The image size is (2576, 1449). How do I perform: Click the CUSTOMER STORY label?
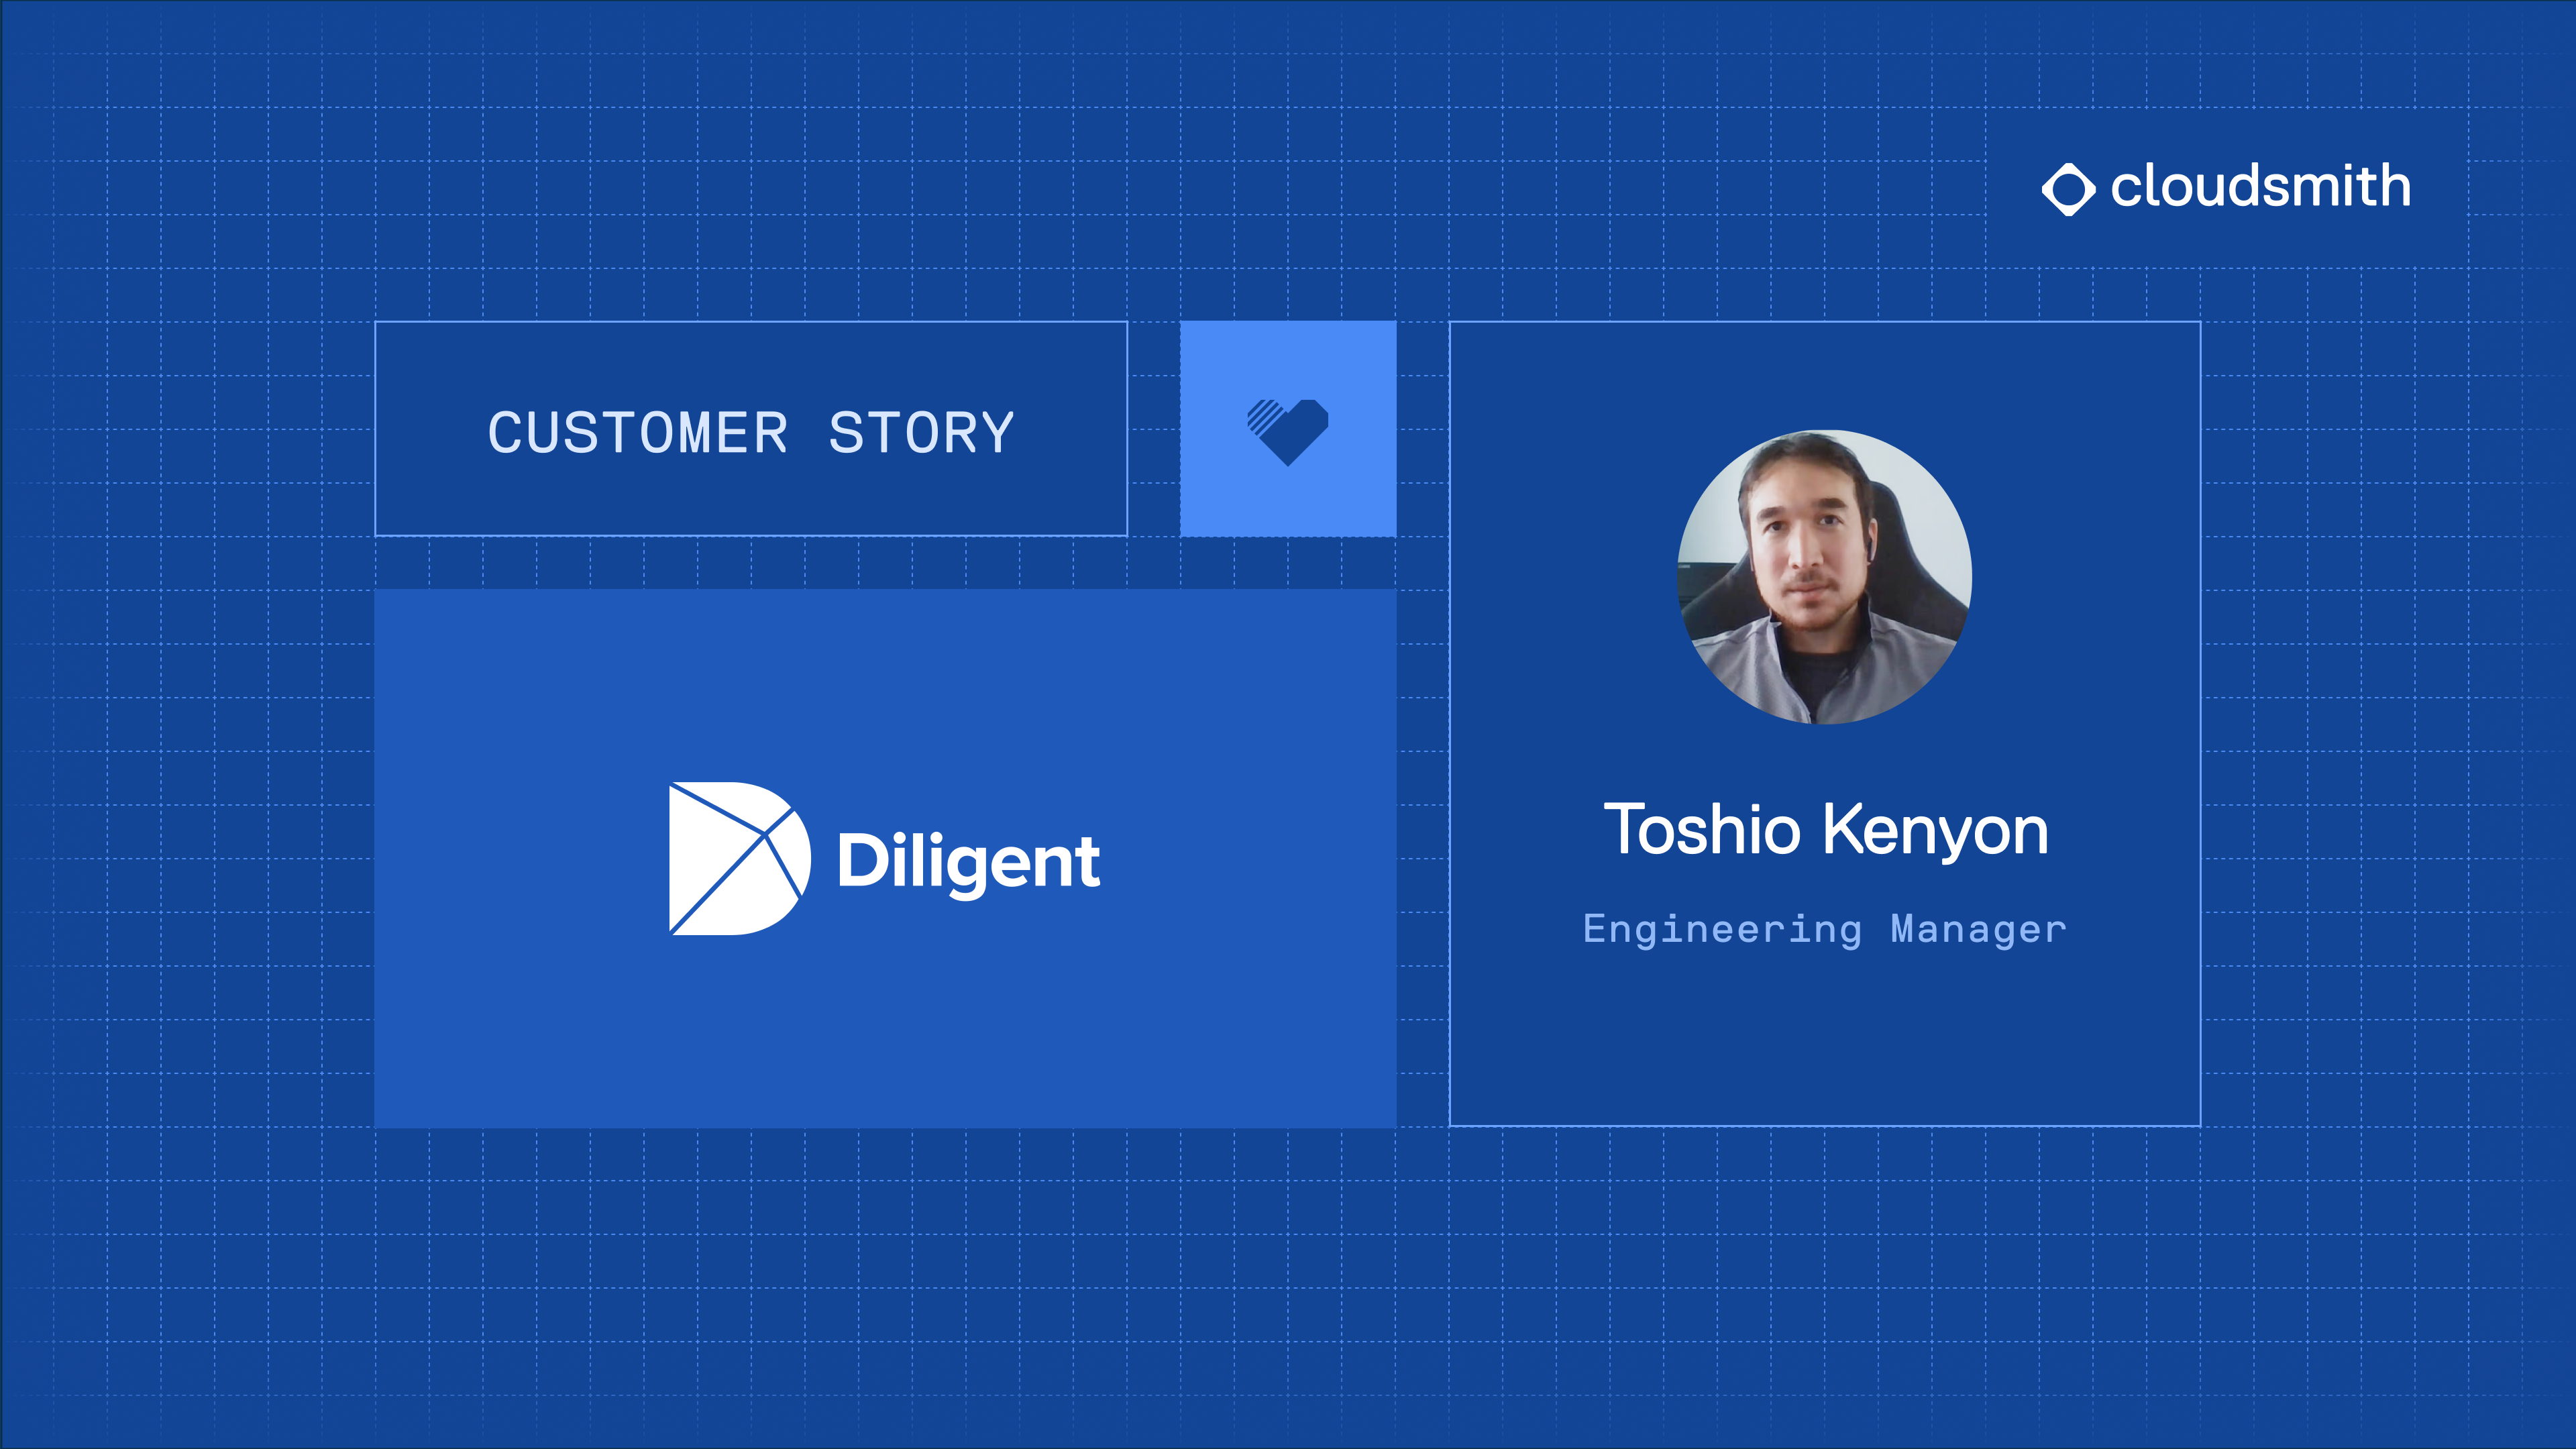click(x=751, y=433)
